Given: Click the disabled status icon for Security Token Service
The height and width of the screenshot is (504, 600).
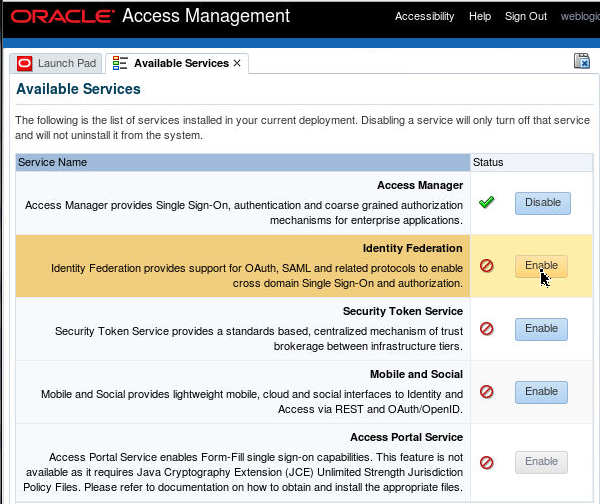Looking at the screenshot, I should pyautogui.click(x=487, y=328).
